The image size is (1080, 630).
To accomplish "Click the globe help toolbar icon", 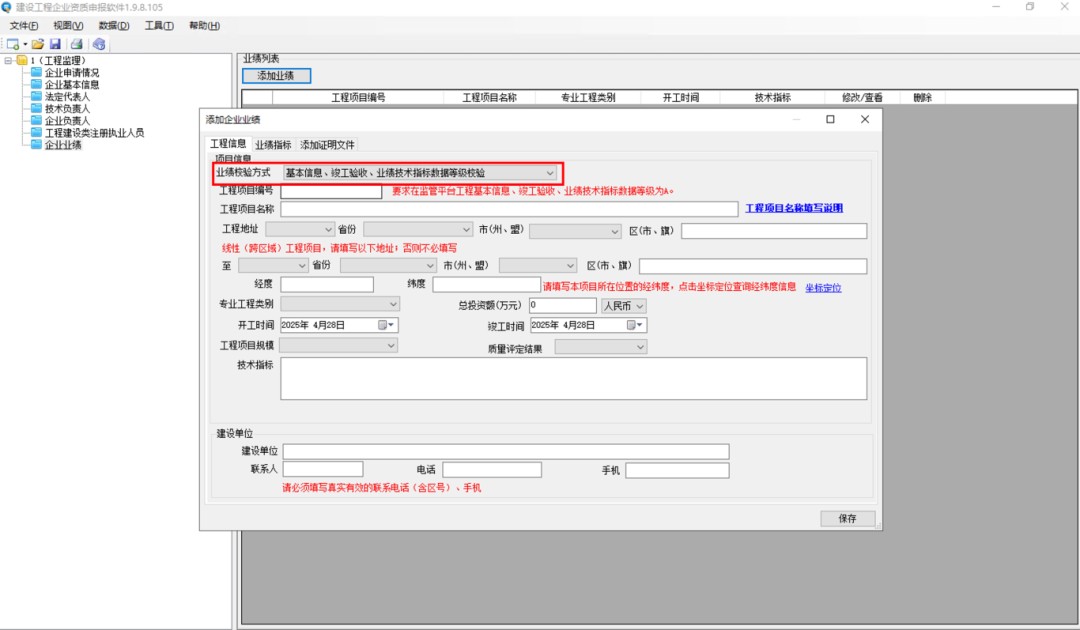I will click(98, 44).
